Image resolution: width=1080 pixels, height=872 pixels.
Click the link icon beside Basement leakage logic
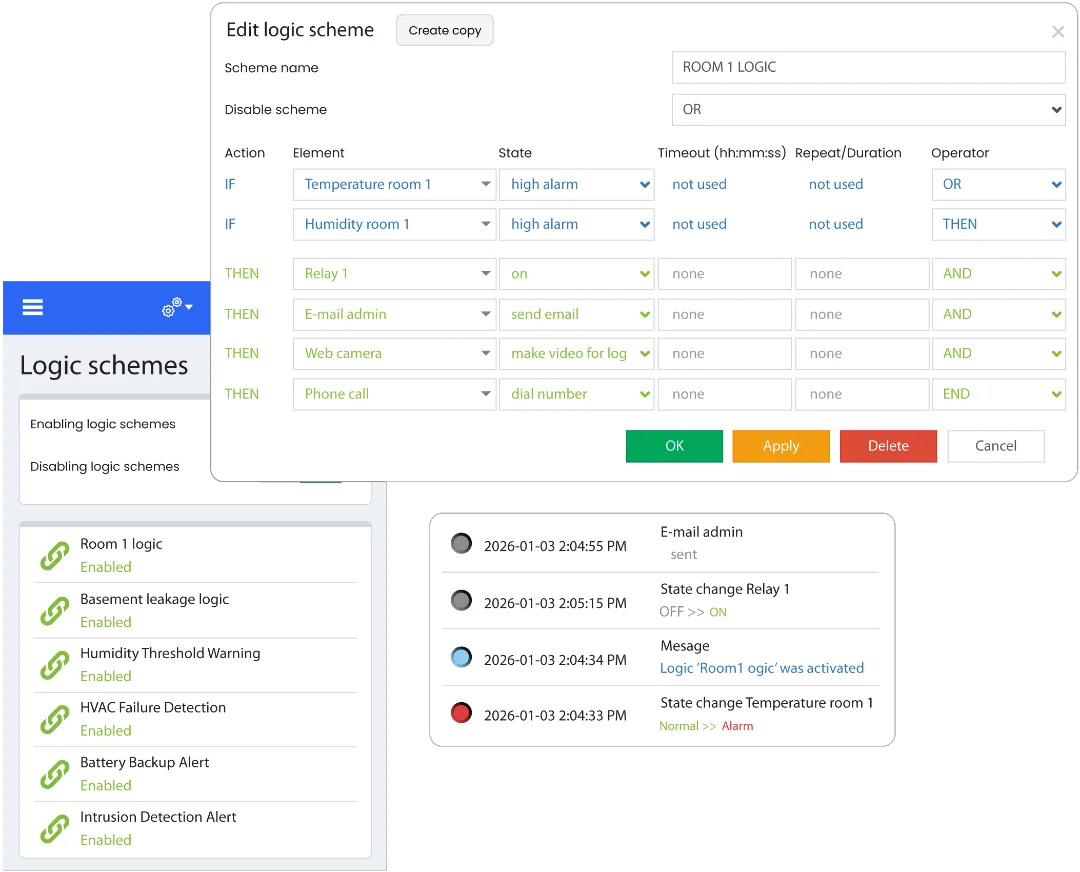click(55, 611)
